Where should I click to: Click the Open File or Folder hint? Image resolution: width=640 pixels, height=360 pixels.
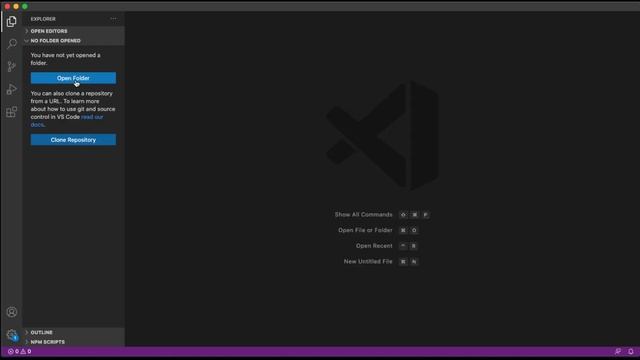(378, 230)
